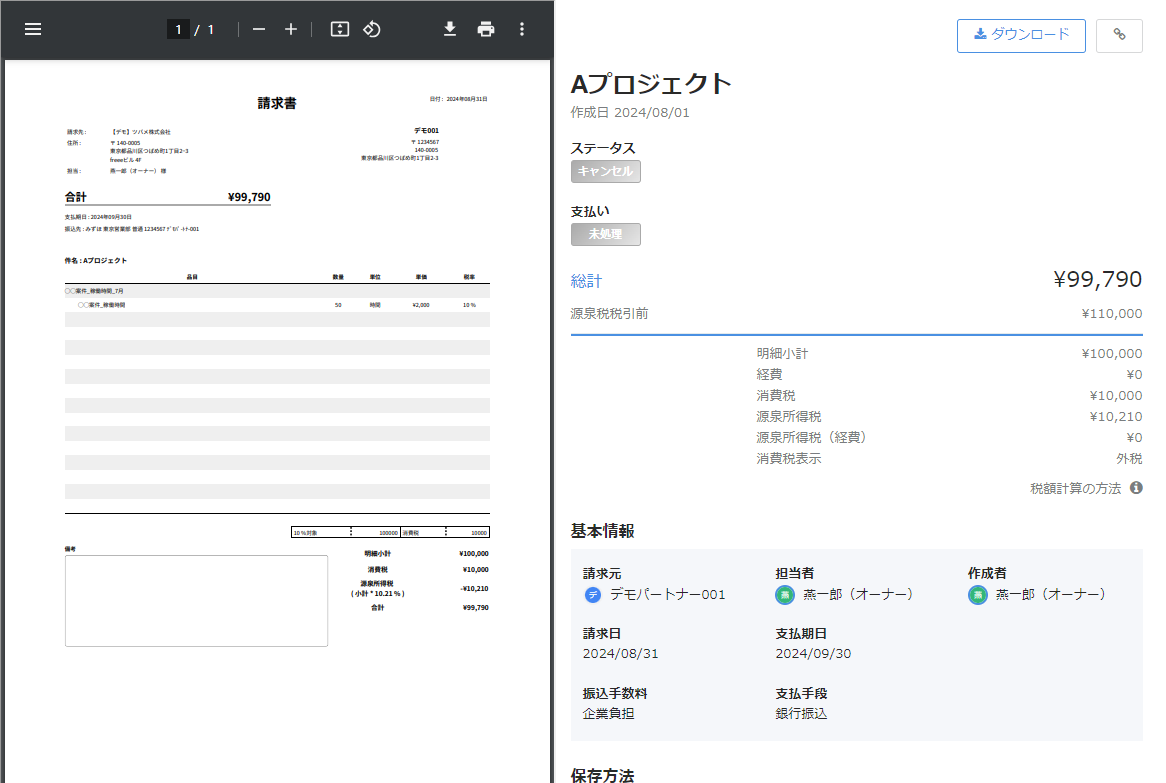This screenshot has height=783, width=1166.
Task: Click the 消費税 ¥10,000 value in summary
Action: 1115,396
